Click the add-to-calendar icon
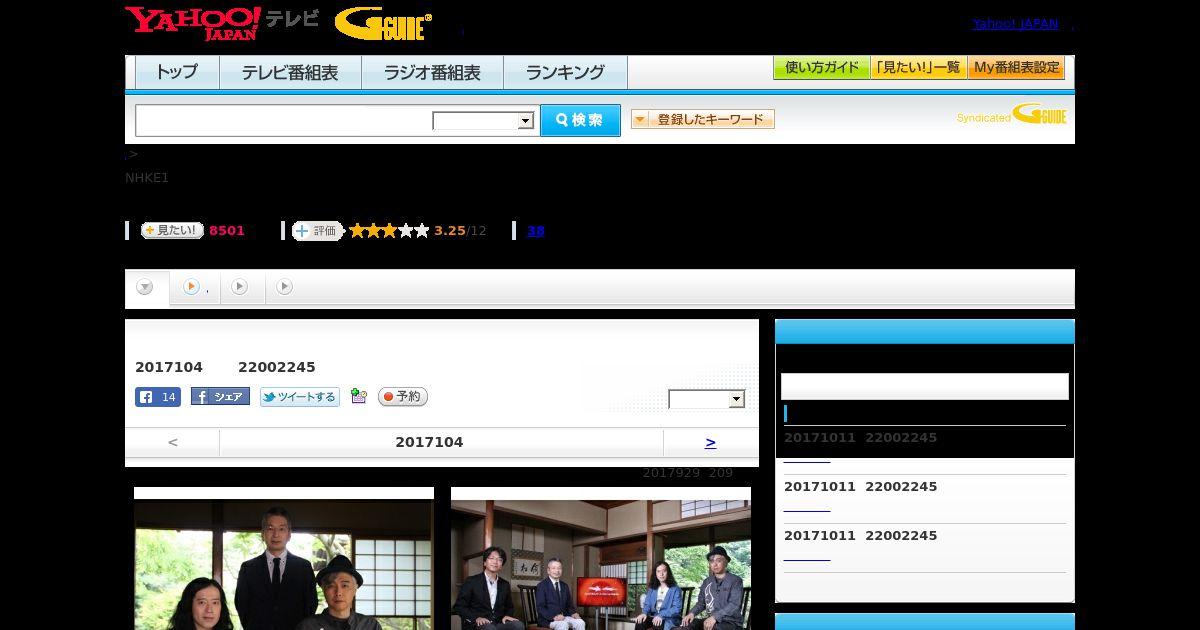Viewport: 1200px width, 630px height. (359, 397)
